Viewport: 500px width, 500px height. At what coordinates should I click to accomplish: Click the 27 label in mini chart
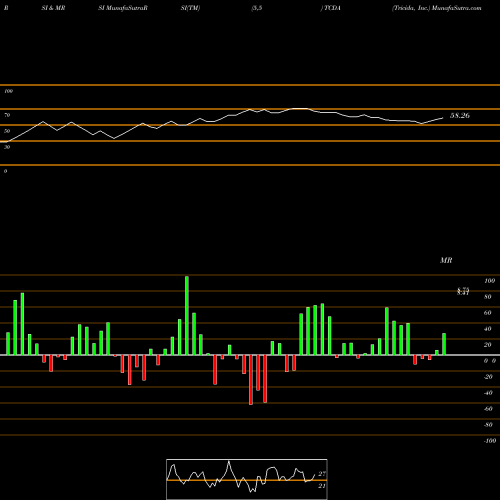322,474
